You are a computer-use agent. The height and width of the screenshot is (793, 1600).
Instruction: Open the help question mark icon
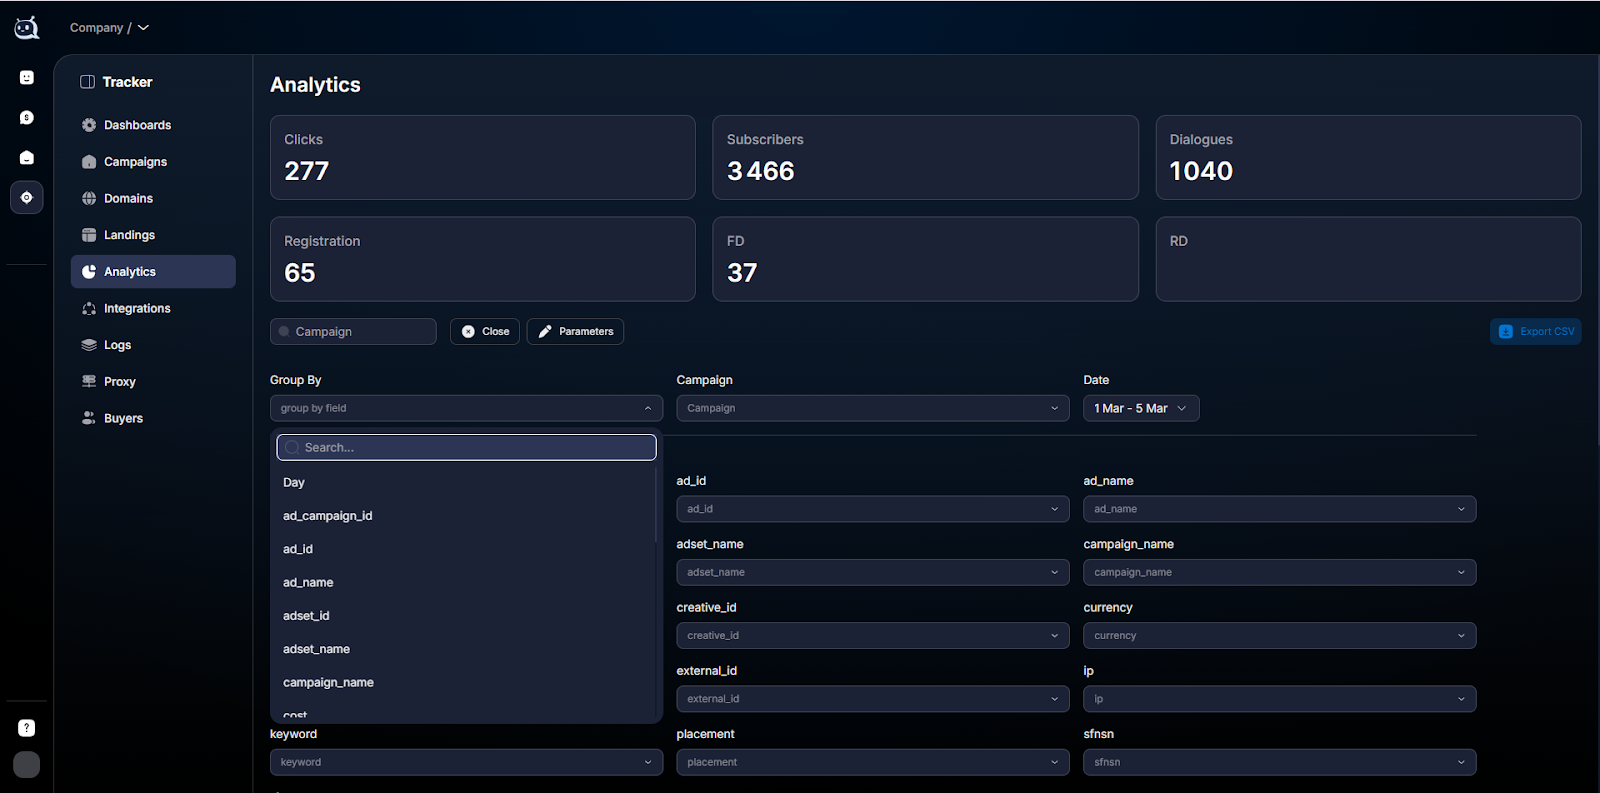[27, 728]
